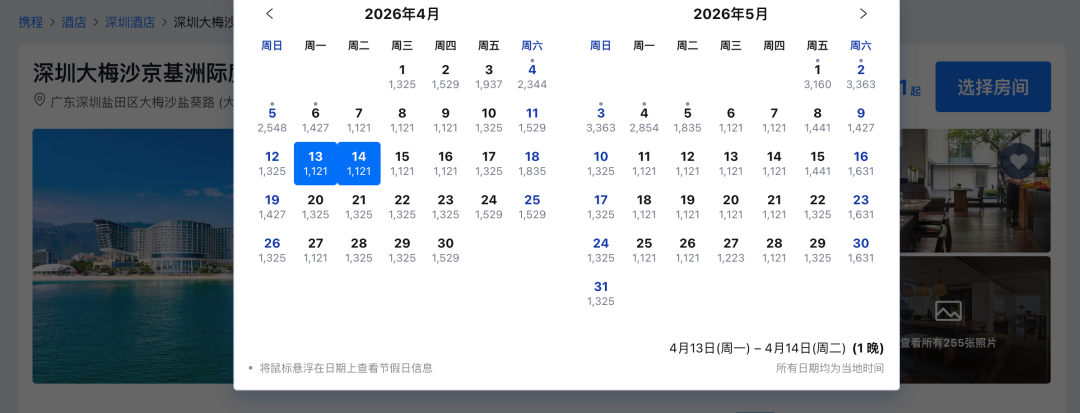Pick April 15 in the calendar
This screenshot has width=1080, height=413.
[x=402, y=163]
